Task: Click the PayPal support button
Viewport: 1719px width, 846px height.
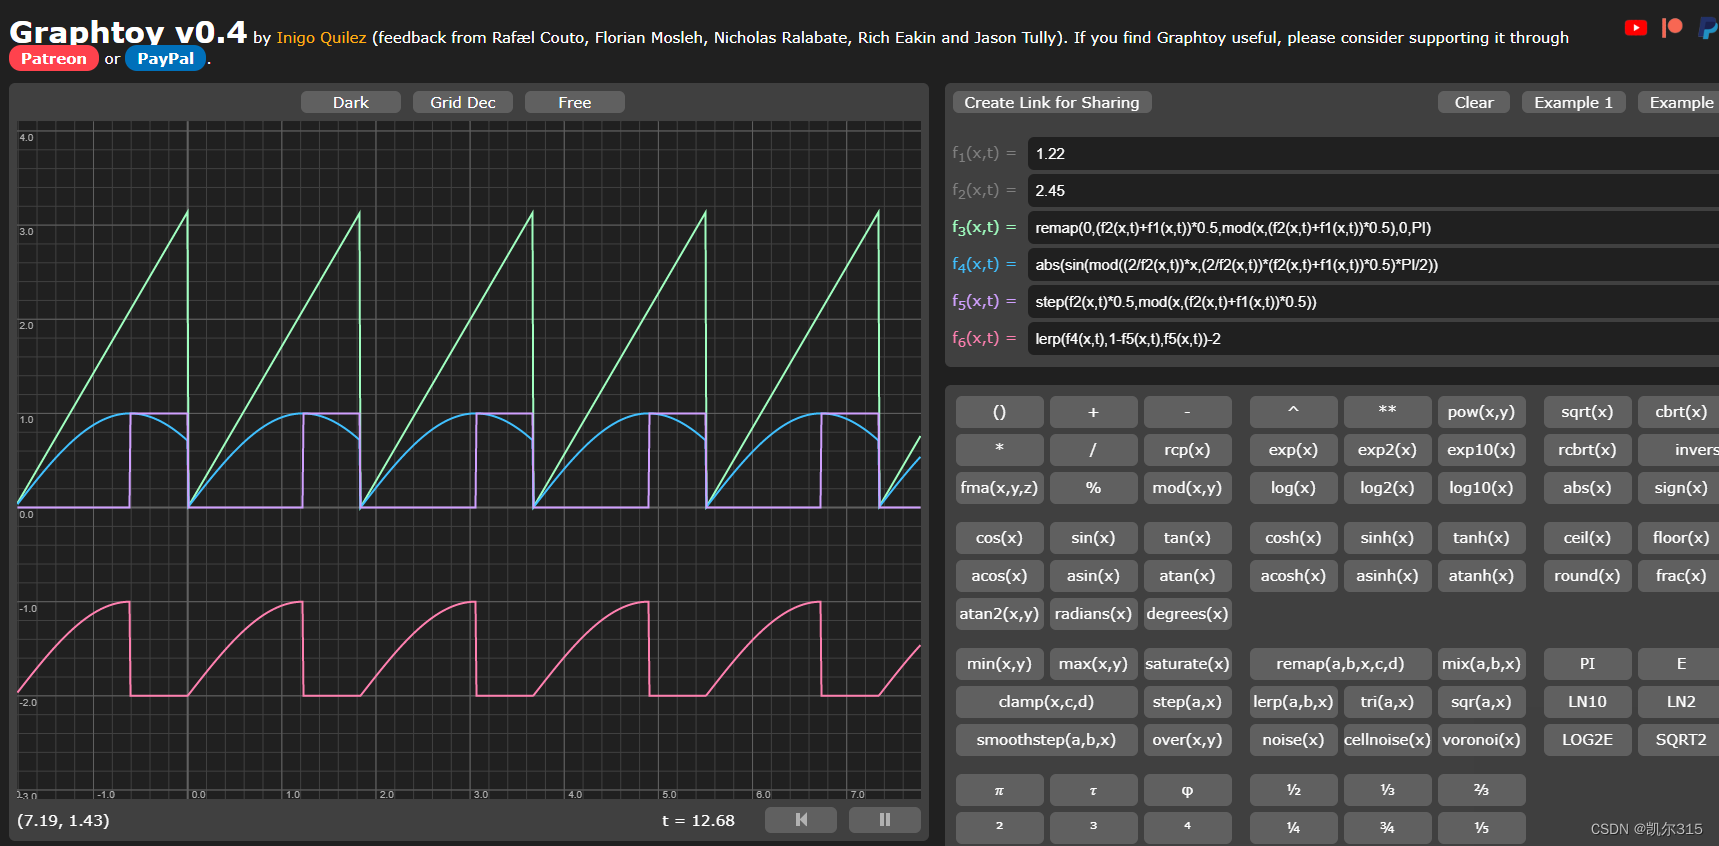Action: (x=166, y=59)
